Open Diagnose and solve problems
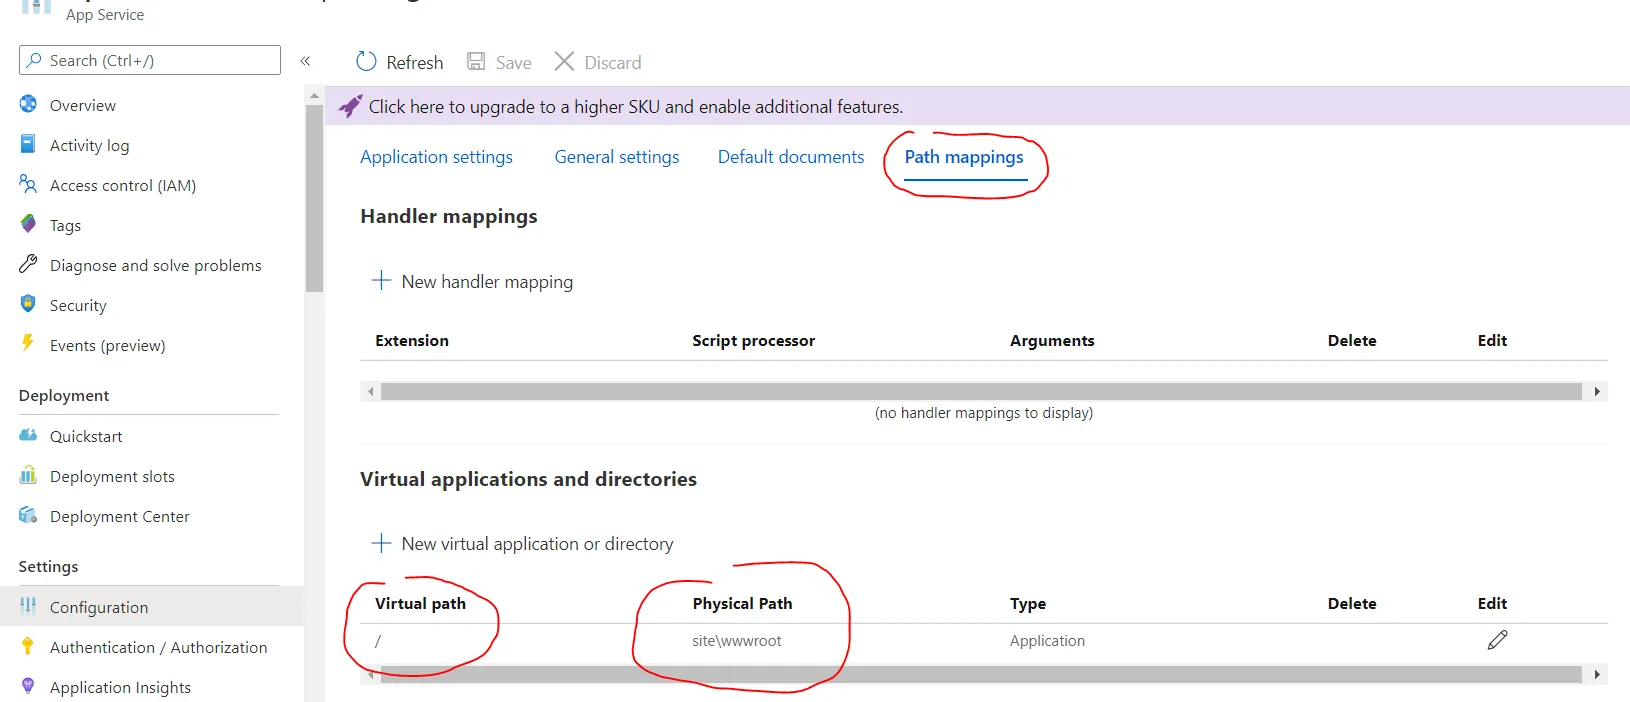The image size is (1630, 702). tap(156, 265)
